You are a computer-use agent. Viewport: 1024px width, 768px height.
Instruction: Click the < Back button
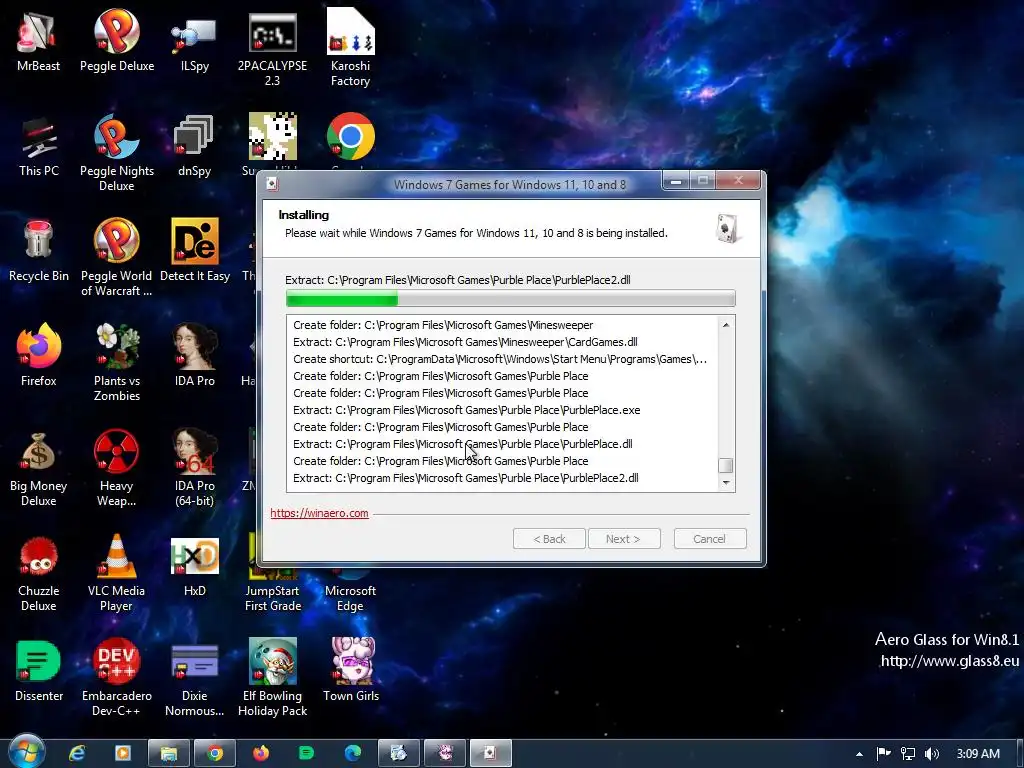(549, 539)
